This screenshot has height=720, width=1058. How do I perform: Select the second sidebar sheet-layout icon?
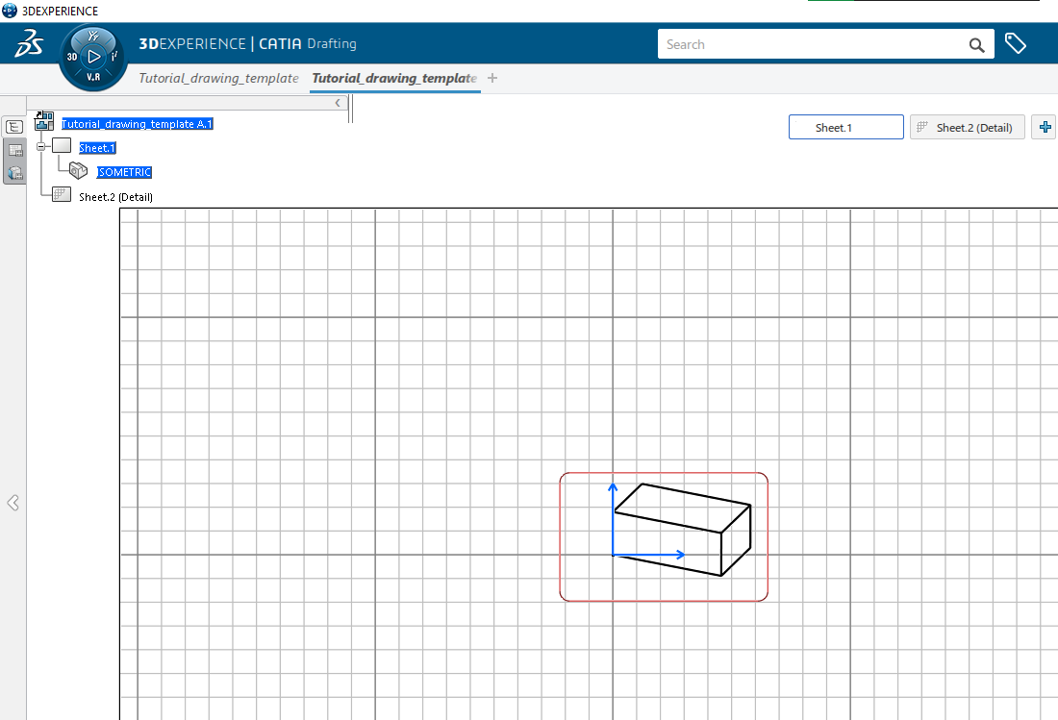14,149
